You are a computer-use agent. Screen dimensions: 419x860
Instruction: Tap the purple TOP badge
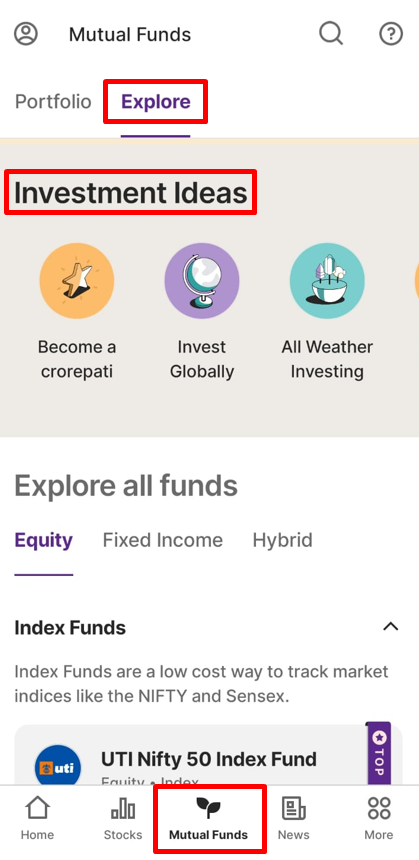(x=379, y=752)
